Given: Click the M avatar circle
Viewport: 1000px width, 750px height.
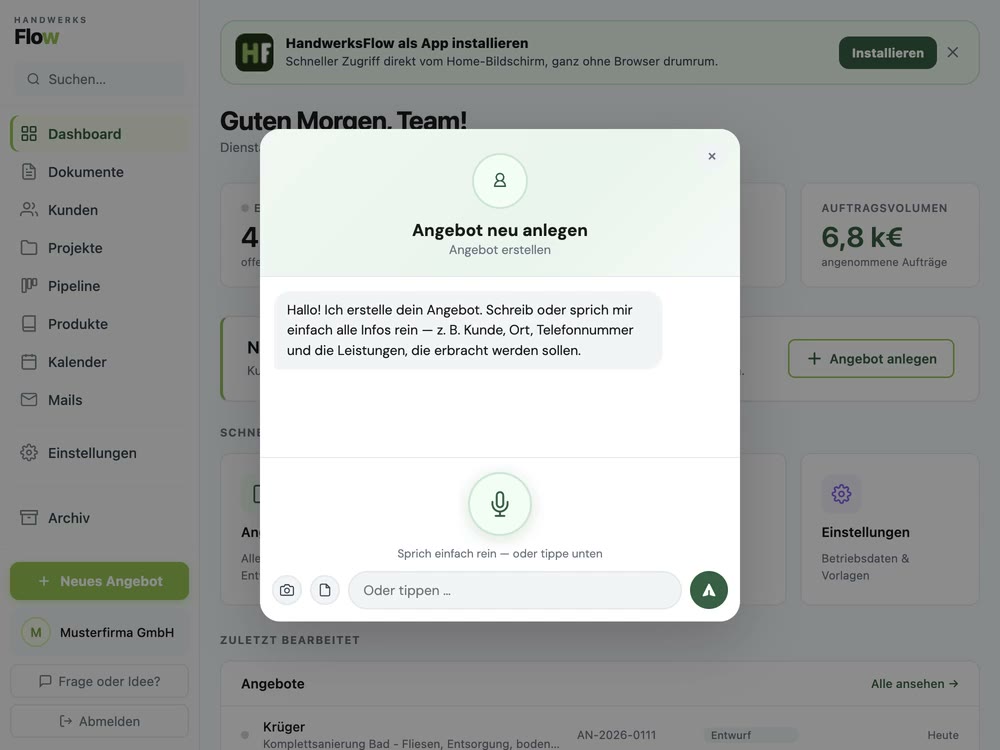Looking at the screenshot, I should tap(36, 633).
